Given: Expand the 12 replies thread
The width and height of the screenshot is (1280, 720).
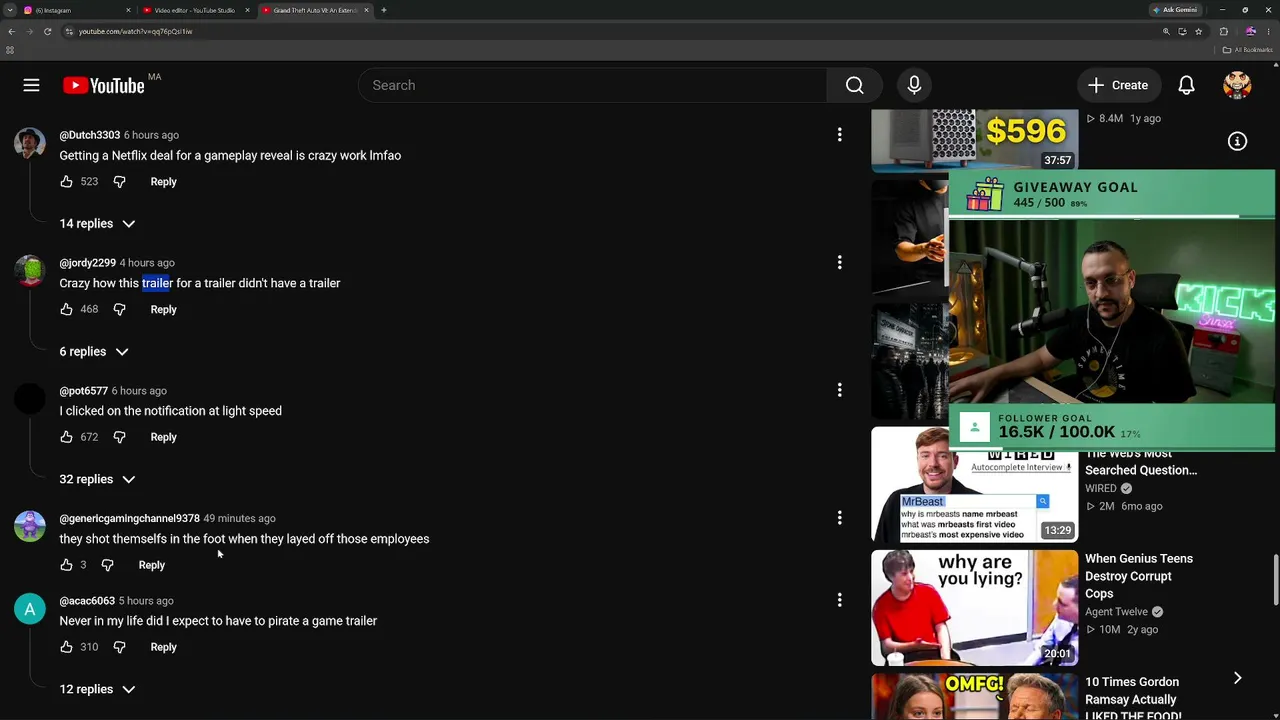Looking at the screenshot, I should 97,689.
